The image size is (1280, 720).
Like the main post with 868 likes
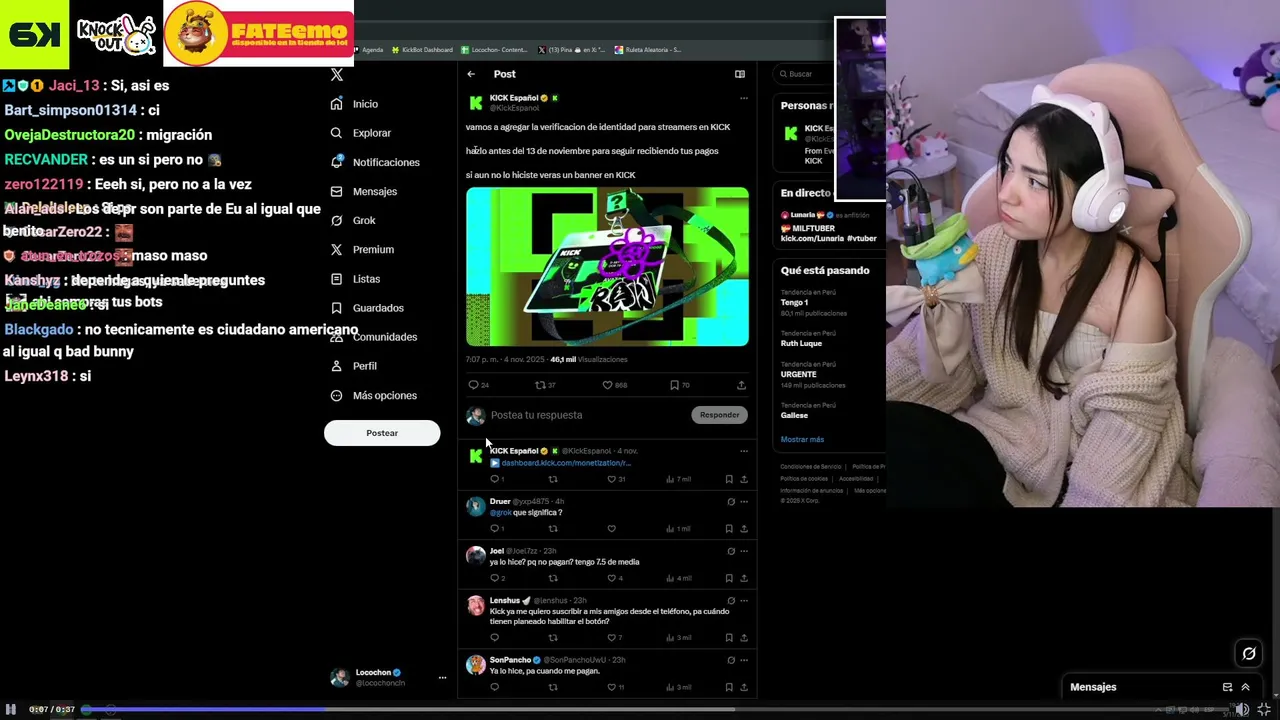614,385
